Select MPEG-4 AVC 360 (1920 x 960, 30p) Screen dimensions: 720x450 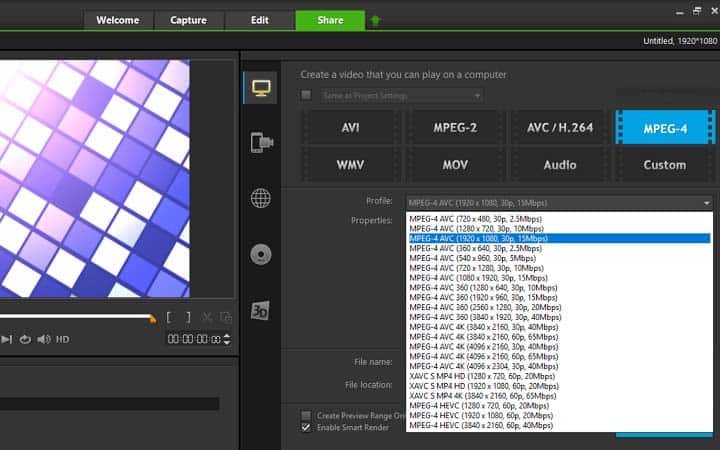(559, 297)
